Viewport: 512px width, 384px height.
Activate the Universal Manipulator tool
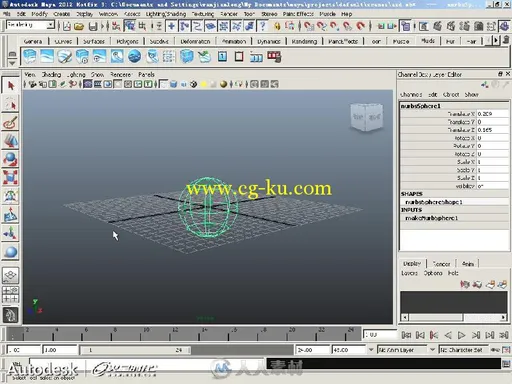(10, 196)
